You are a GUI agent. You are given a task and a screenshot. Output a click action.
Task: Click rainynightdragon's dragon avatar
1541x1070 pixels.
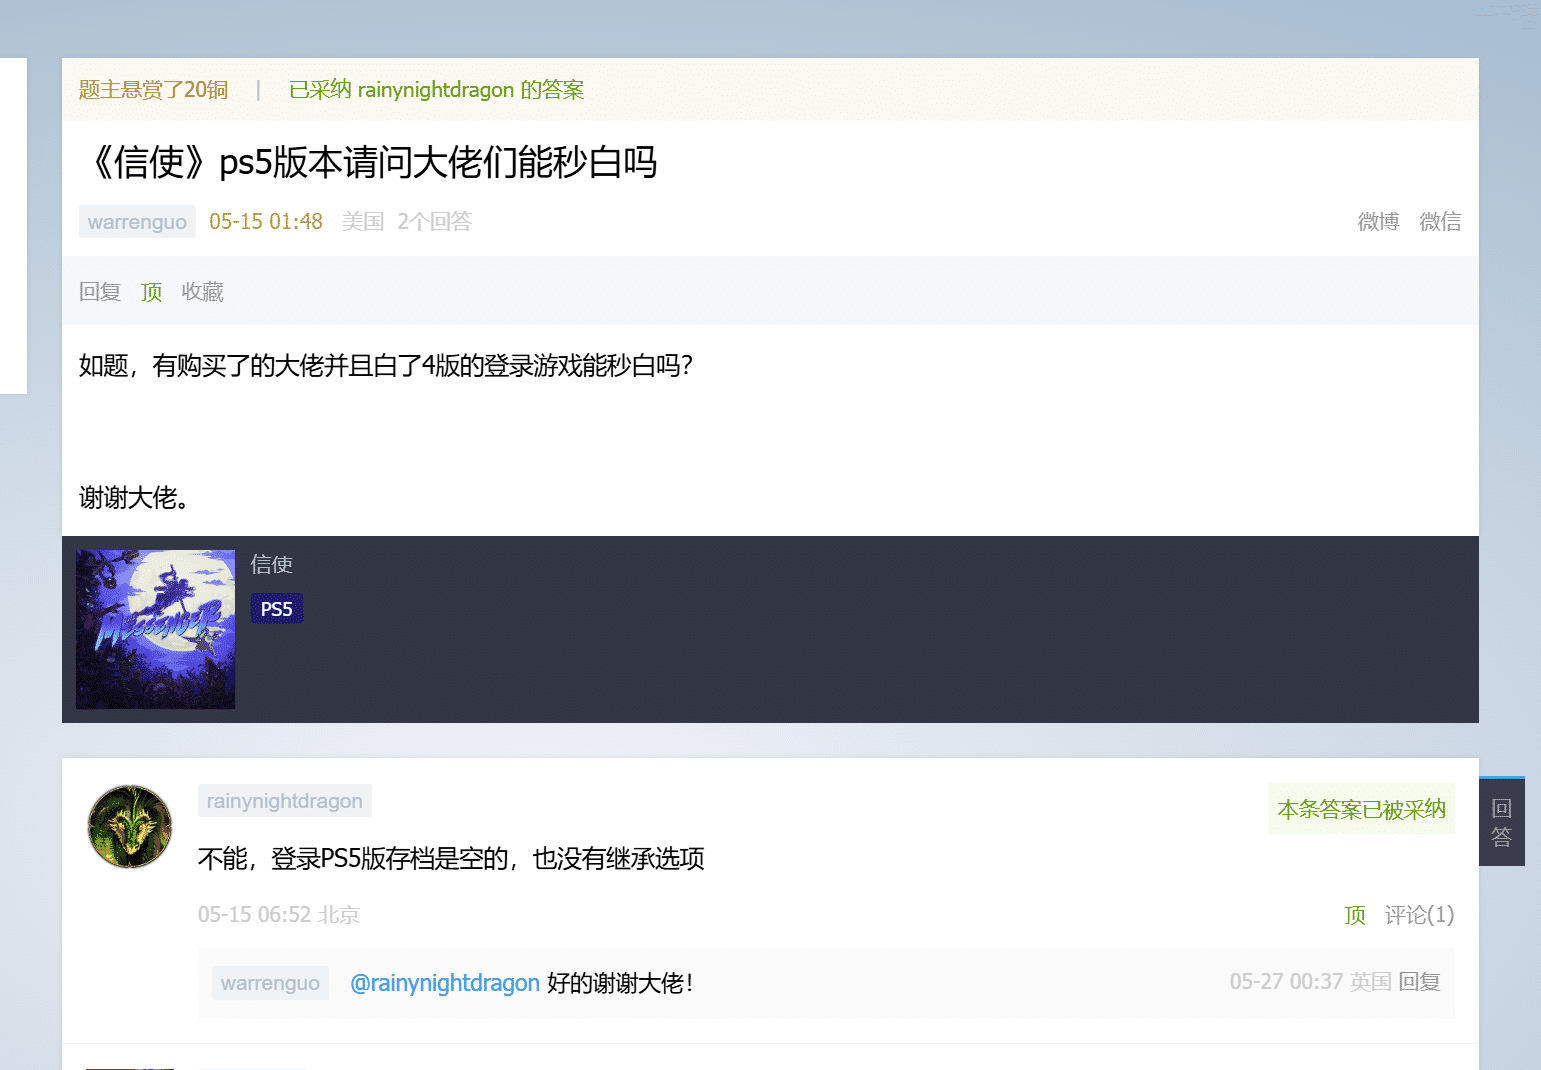130,826
